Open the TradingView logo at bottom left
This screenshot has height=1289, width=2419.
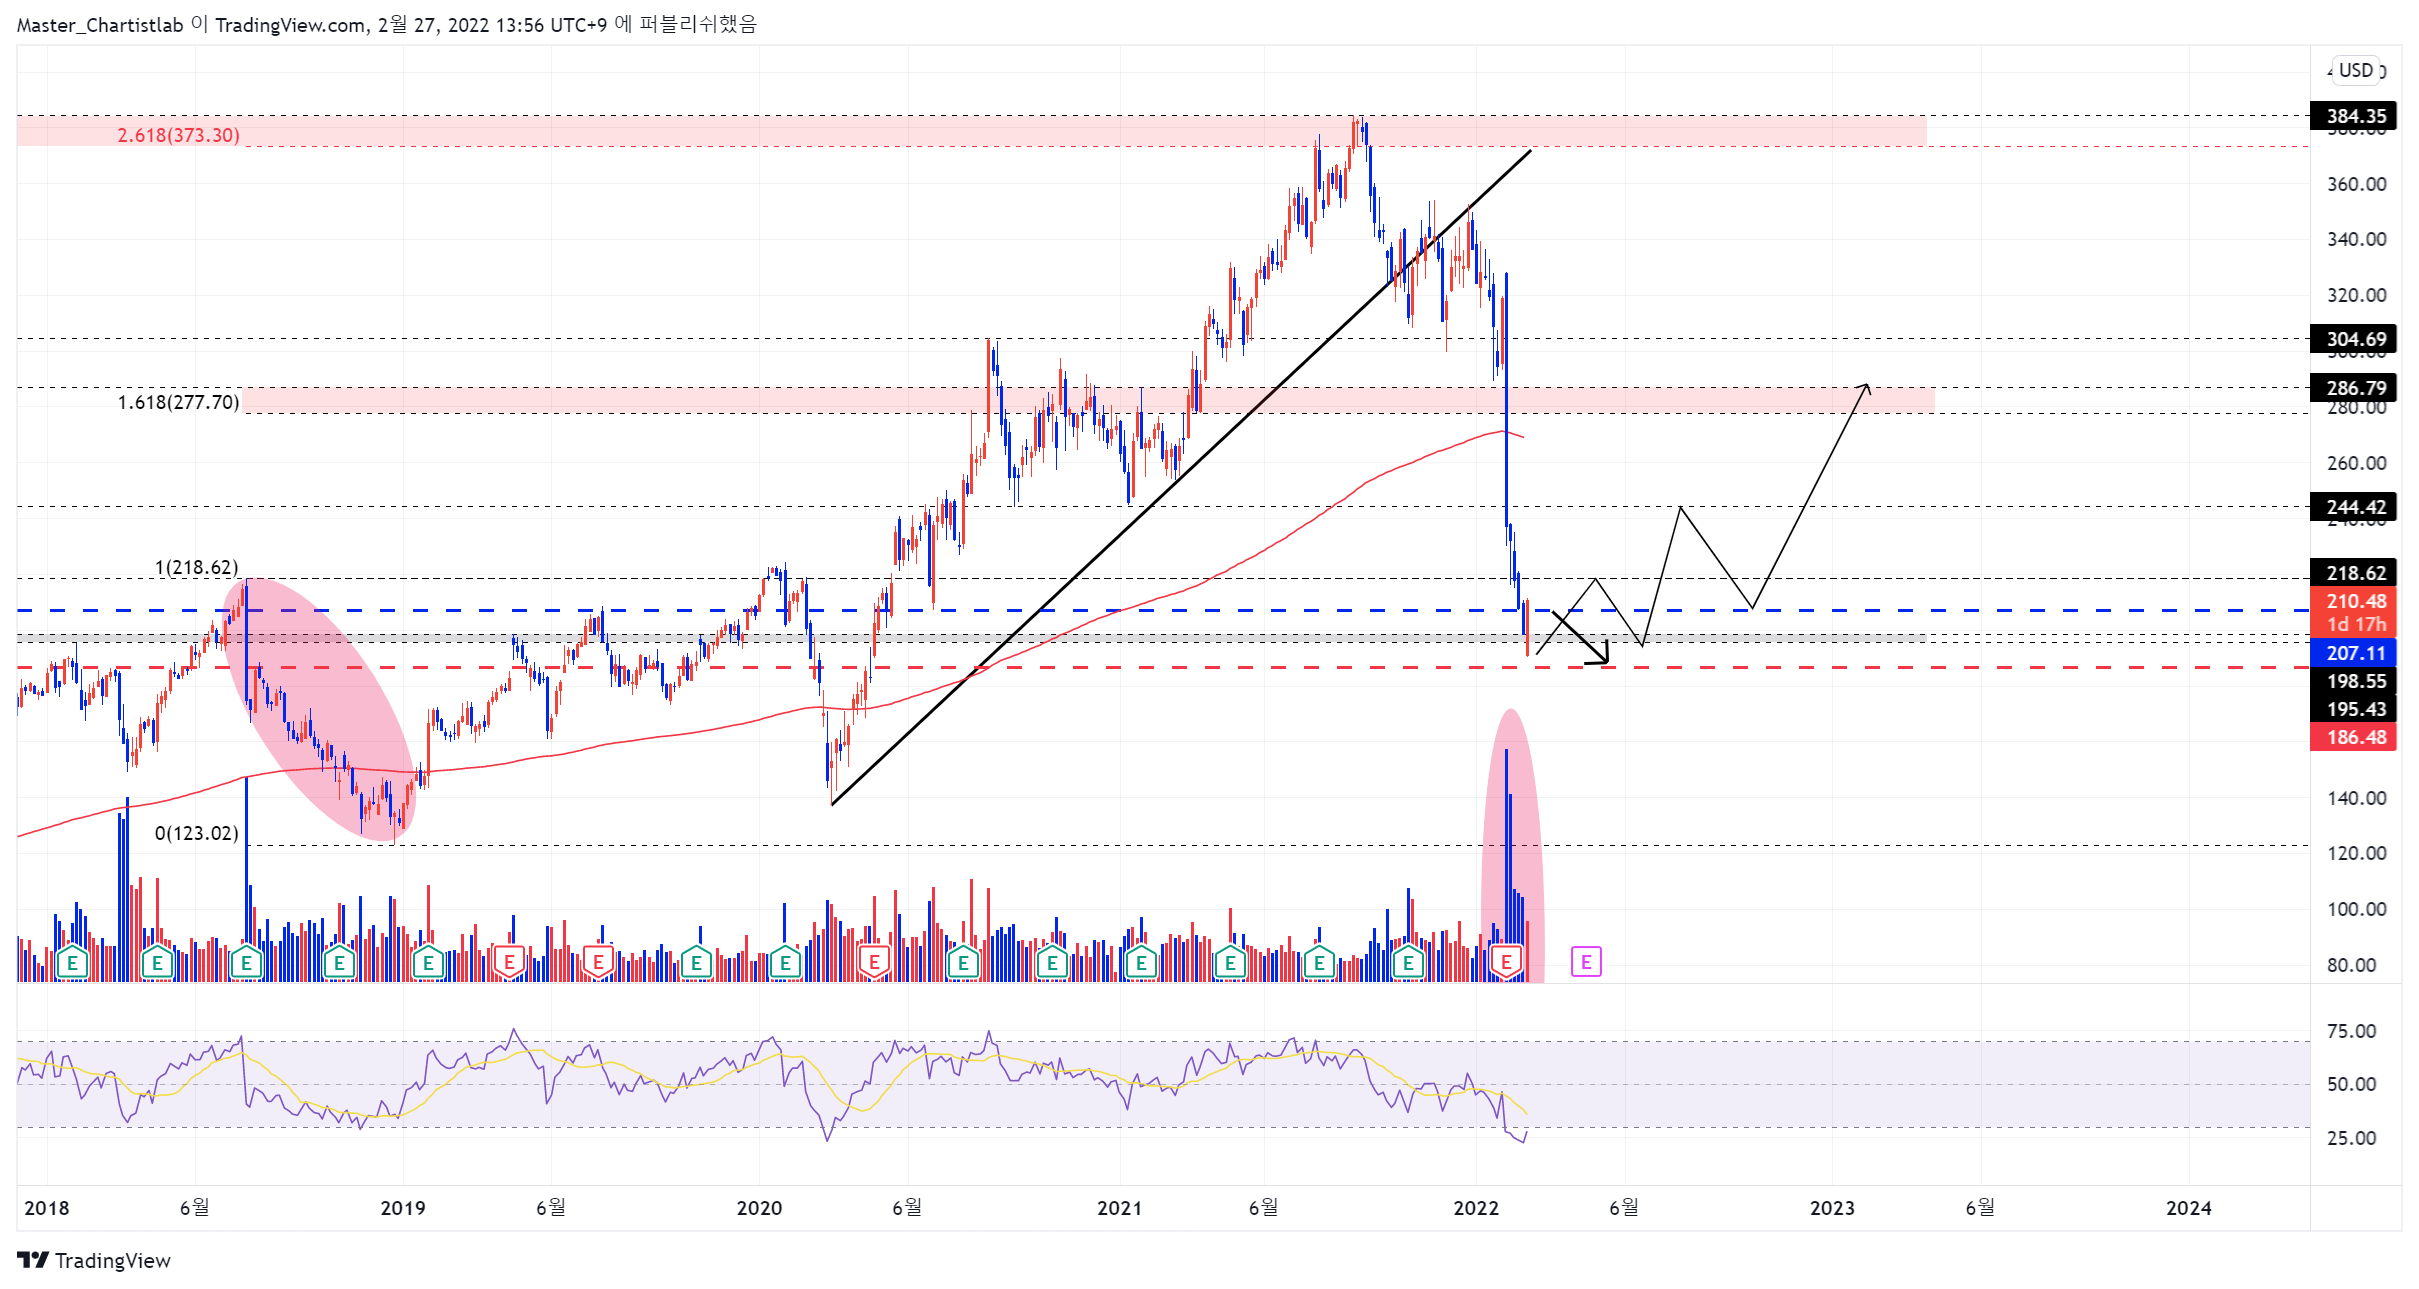(94, 1260)
